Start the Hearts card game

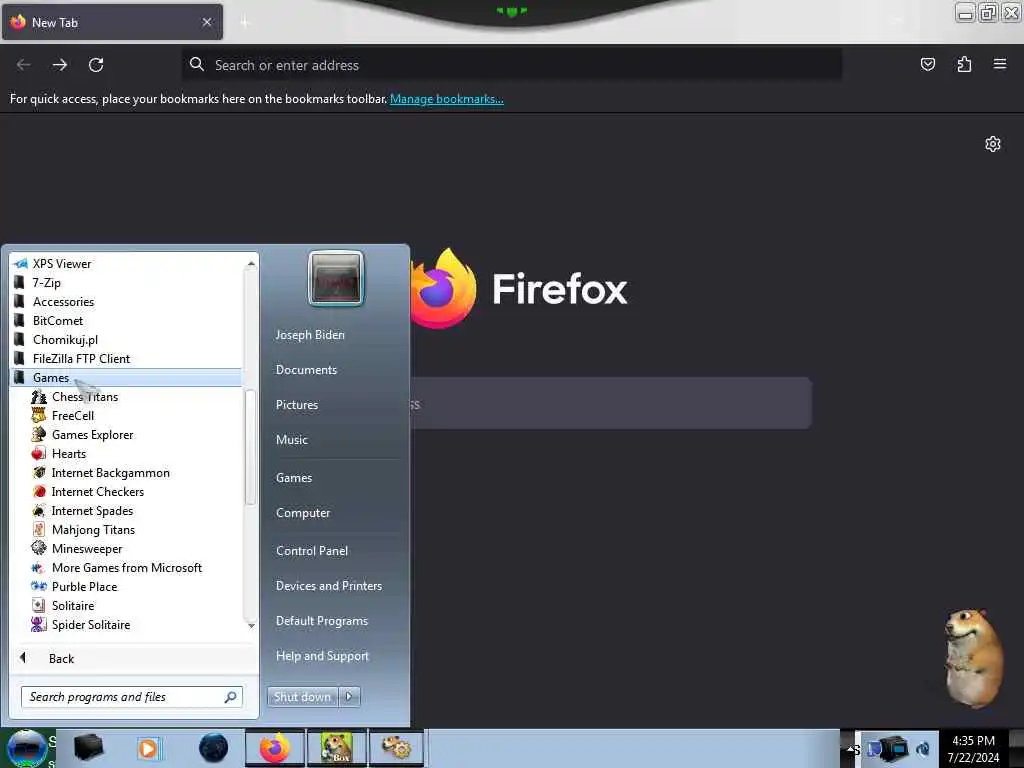(69, 453)
